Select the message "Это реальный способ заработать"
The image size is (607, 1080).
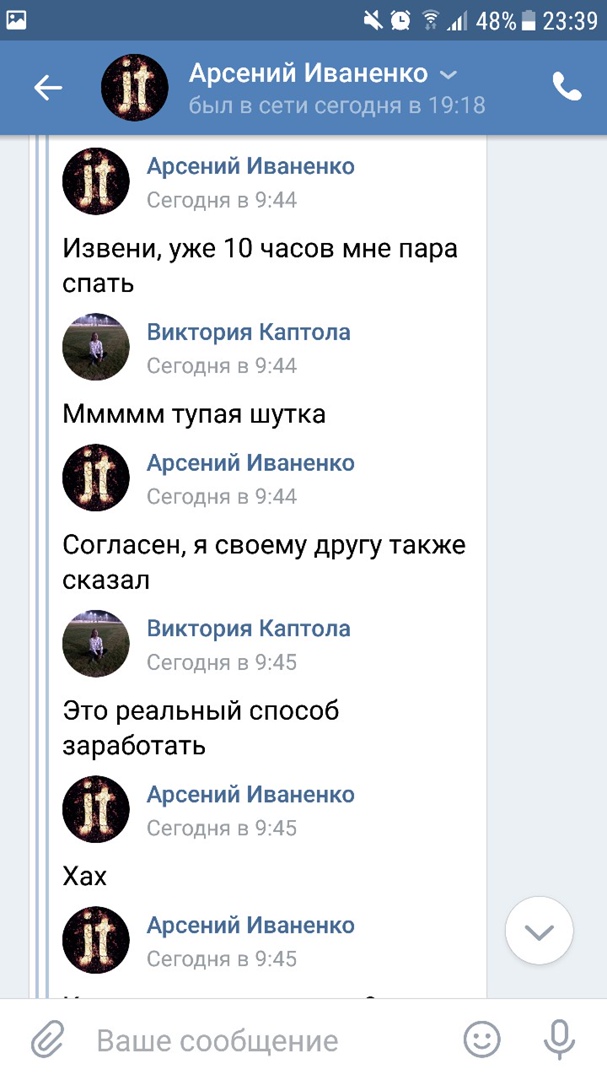[200, 728]
